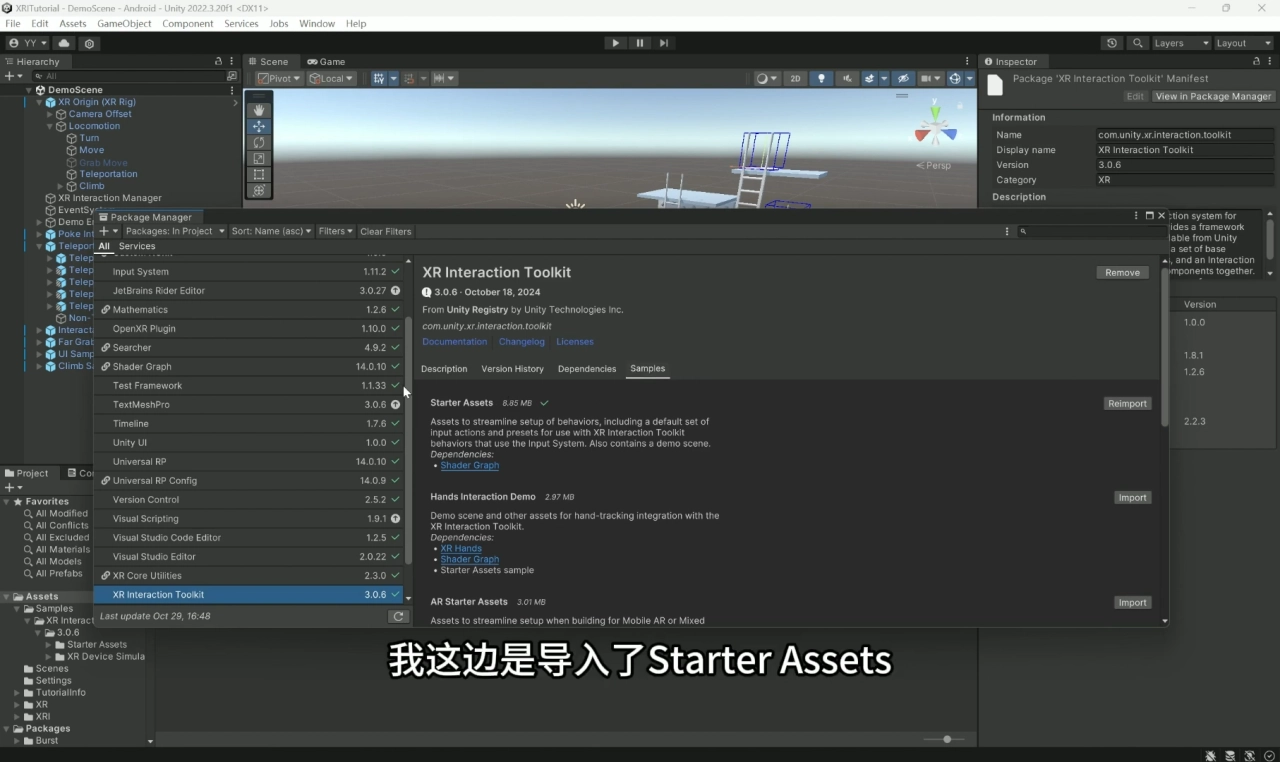Open the draw mode shading dropdown
1280x762 pixels.
point(767,78)
